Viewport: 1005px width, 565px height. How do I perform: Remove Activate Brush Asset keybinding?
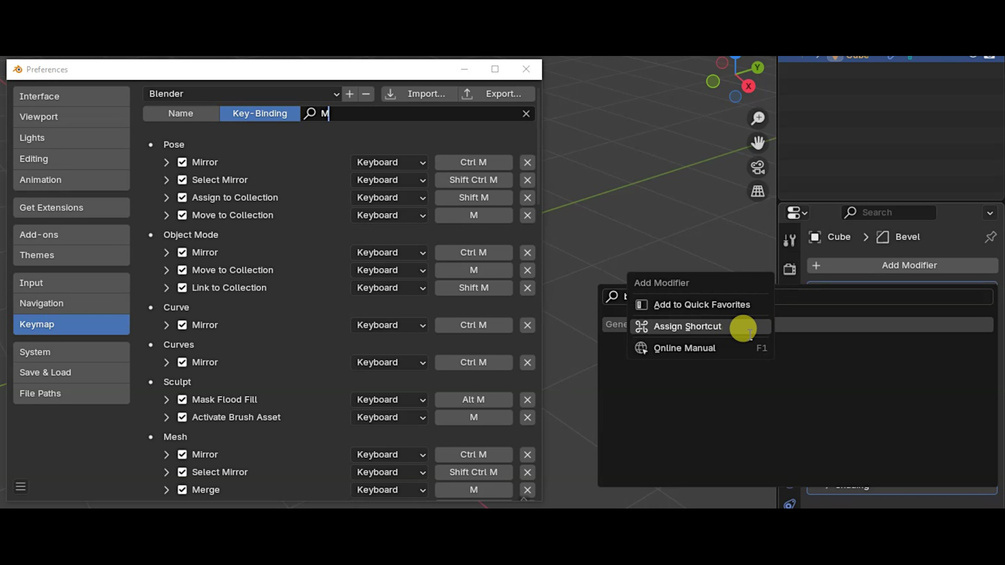(527, 418)
